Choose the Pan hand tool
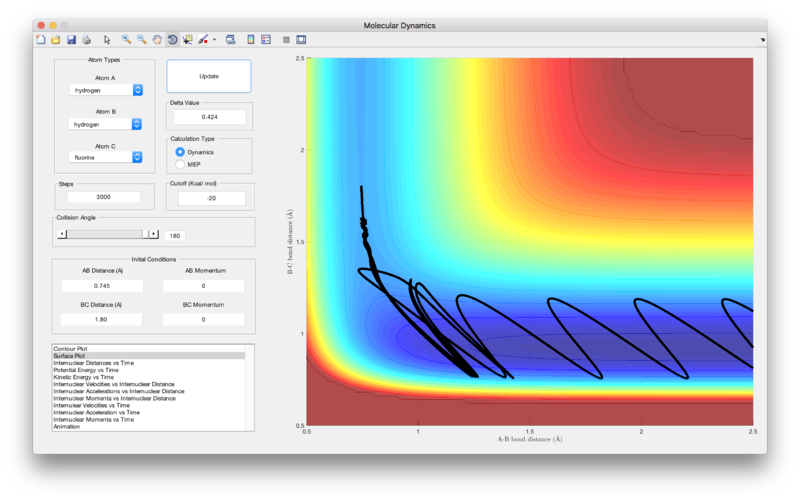 click(157, 39)
